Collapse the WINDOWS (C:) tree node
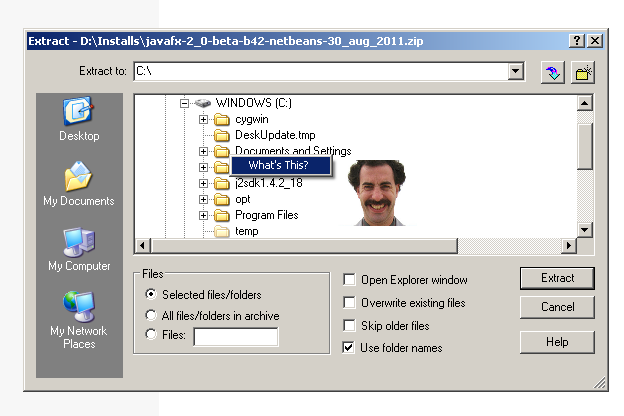 point(185,103)
